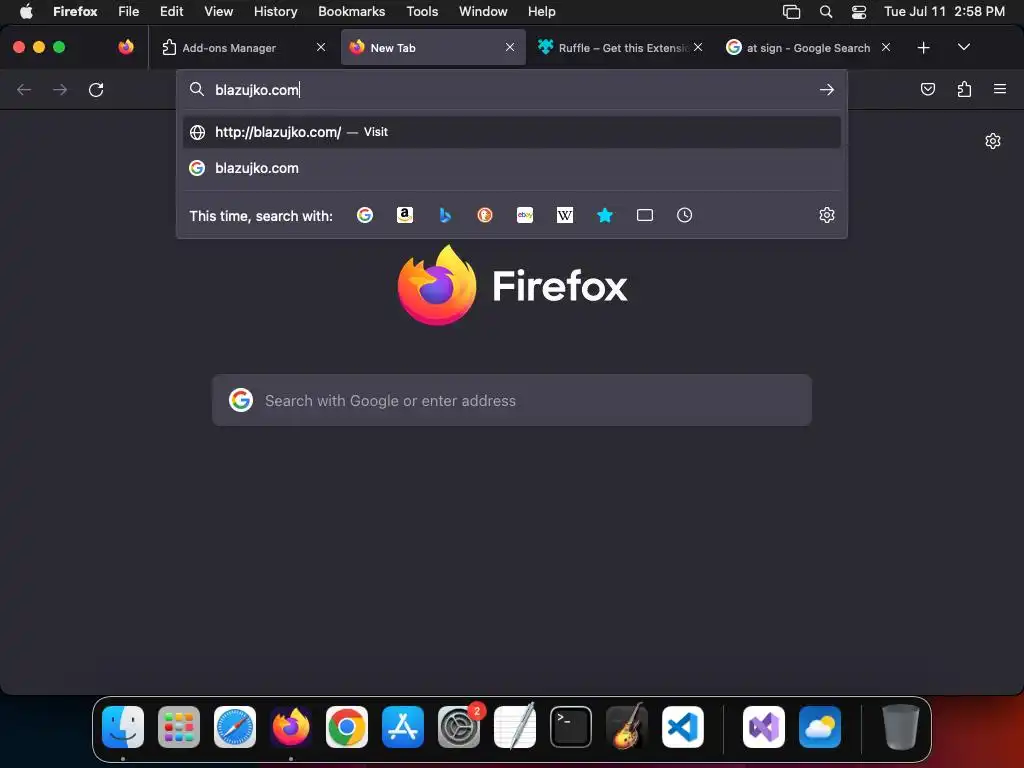Search bookmarks using the star icon
This screenshot has width=1024, height=768.
[605, 215]
